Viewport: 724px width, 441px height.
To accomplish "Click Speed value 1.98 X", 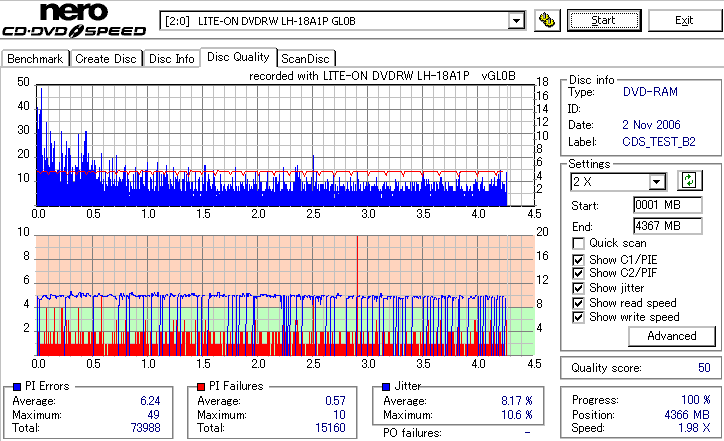I will point(694,428).
